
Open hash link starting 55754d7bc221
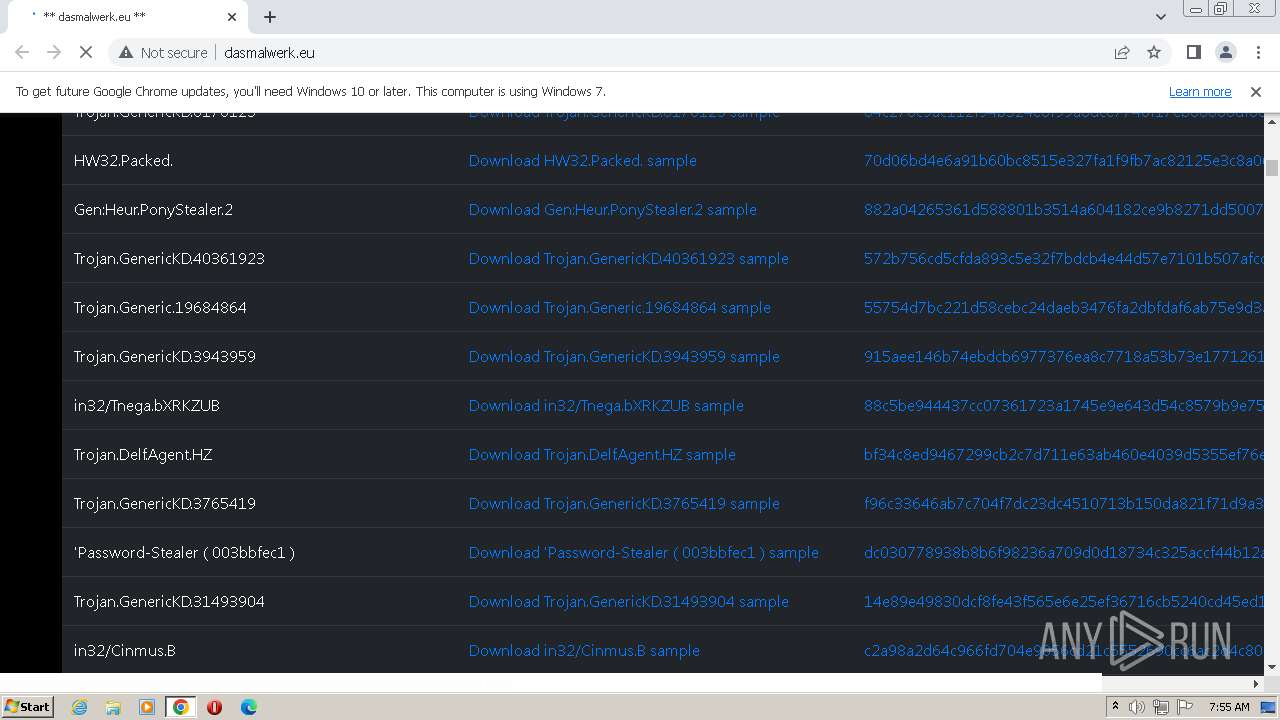click(1063, 307)
